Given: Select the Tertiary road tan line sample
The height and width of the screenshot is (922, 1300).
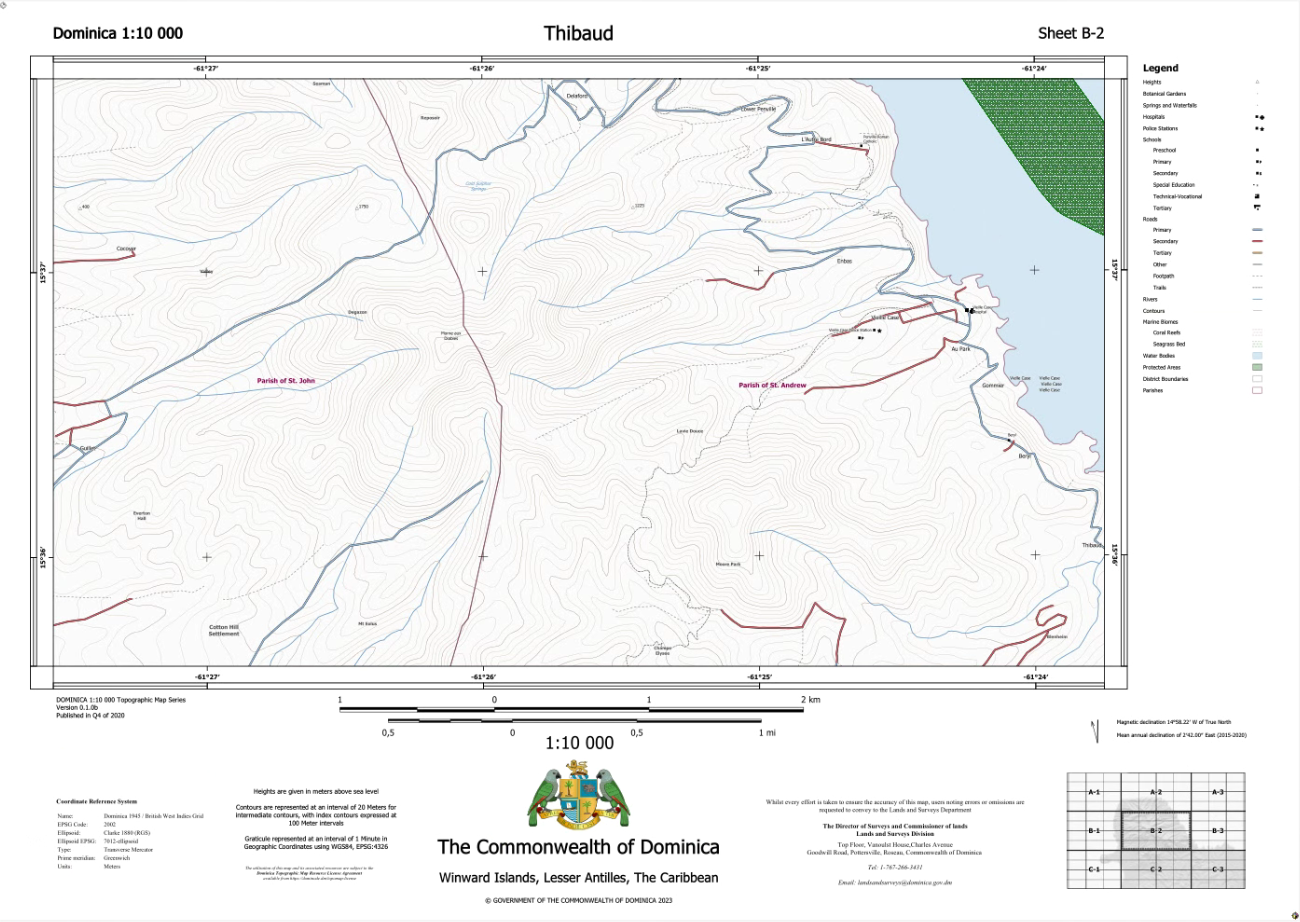Looking at the screenshot, I should (1259, 253).
